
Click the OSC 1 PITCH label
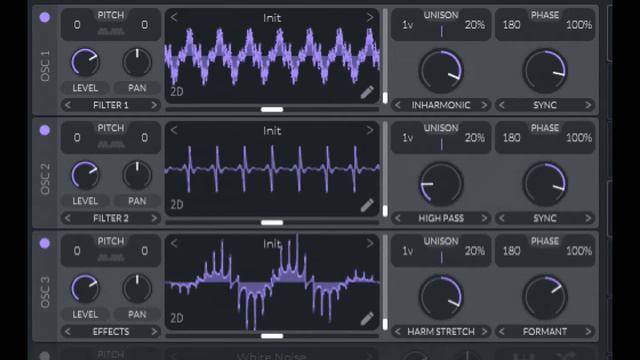tap(111, 15)
